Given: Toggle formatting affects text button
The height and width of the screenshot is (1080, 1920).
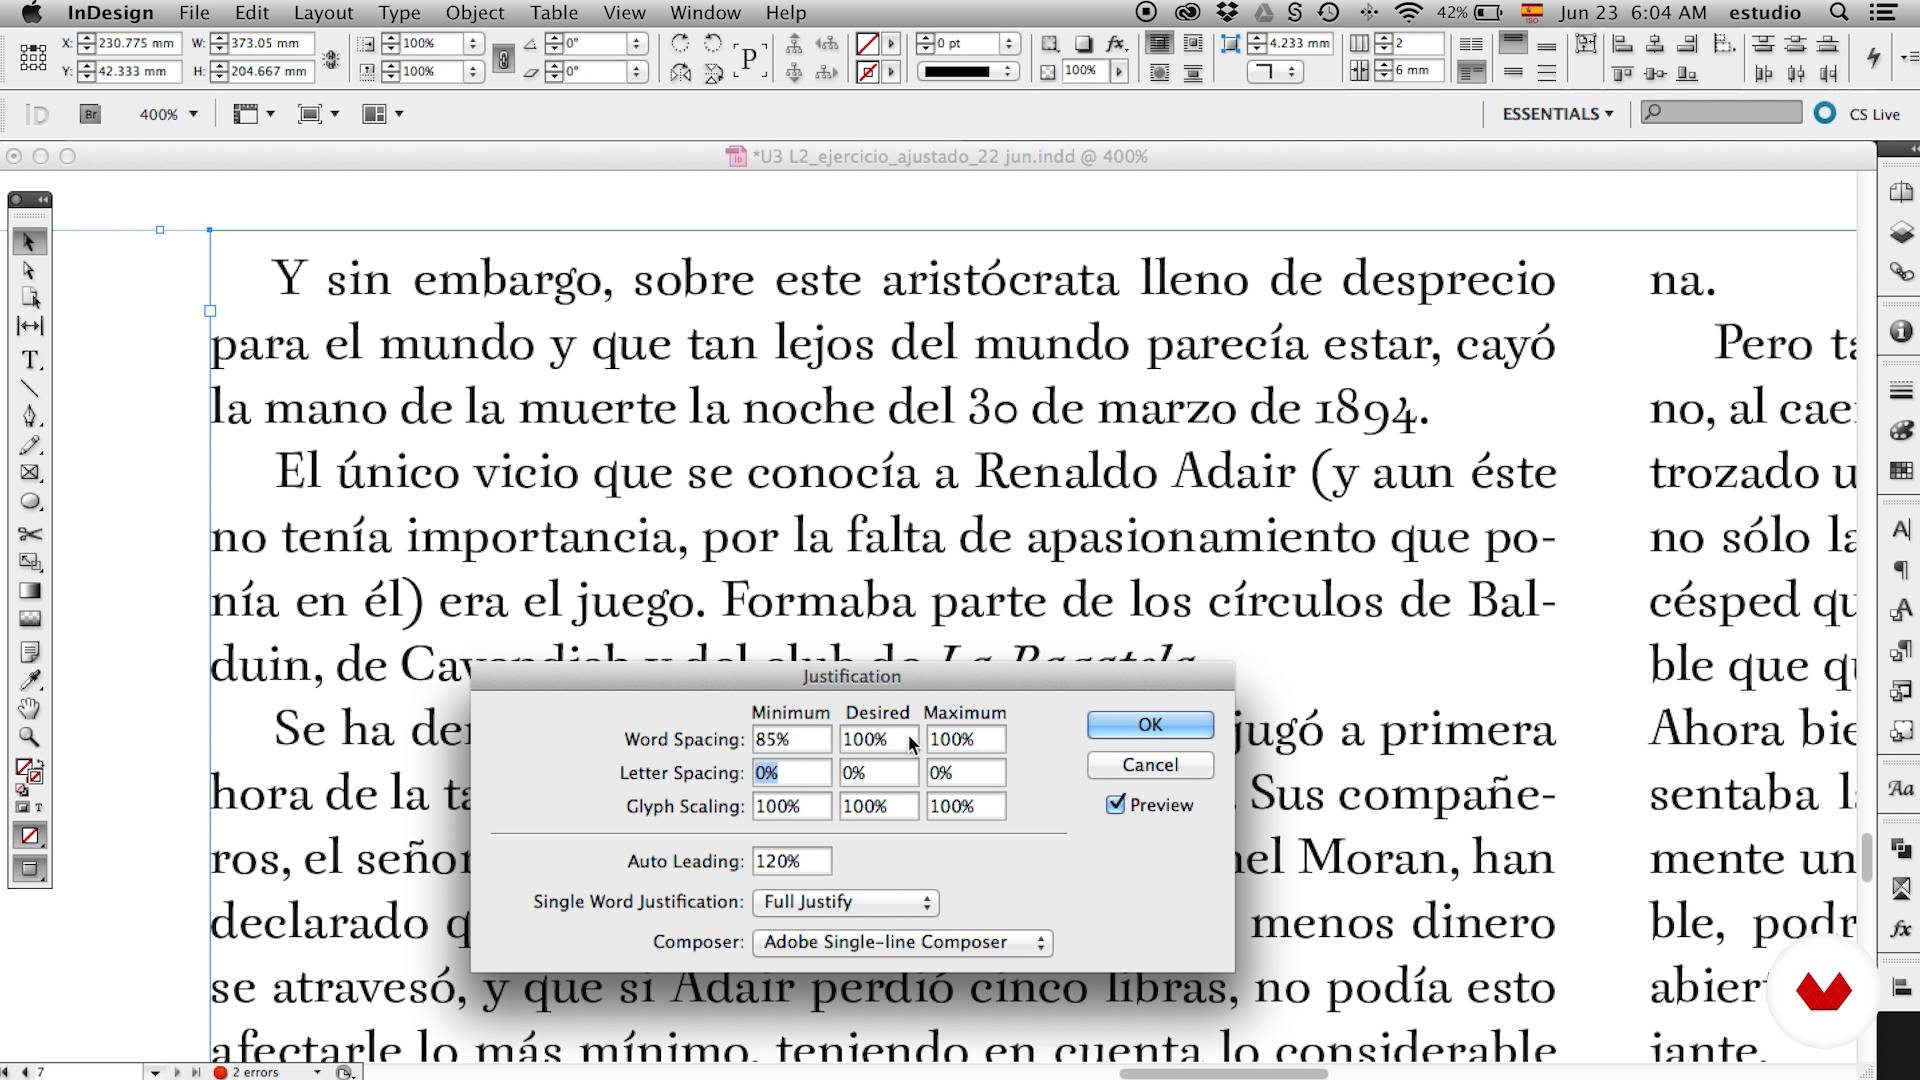Looking at the screenshot, I should (x=39, y=807).
